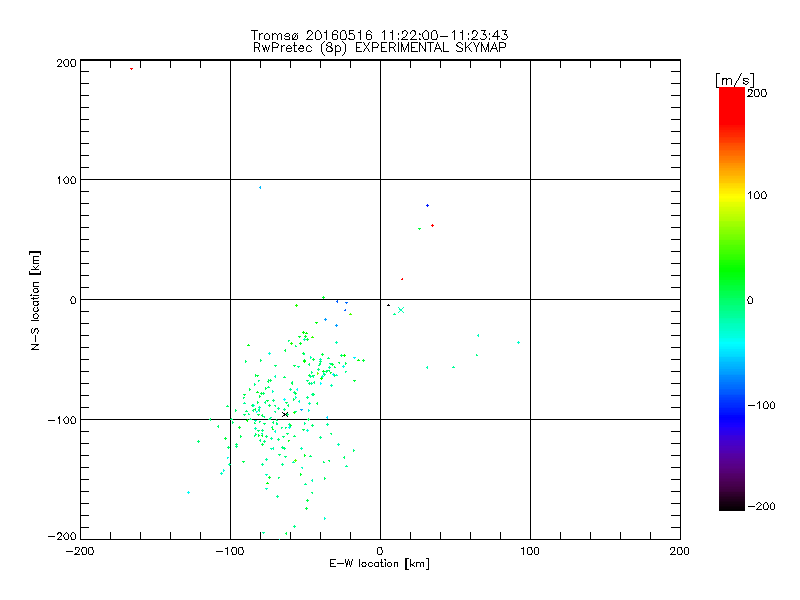Image resolution: width=800 pixels, height=600 pixels.
Task: Click the 'E-W location [km]' axis label
Action: pos(379,564)
